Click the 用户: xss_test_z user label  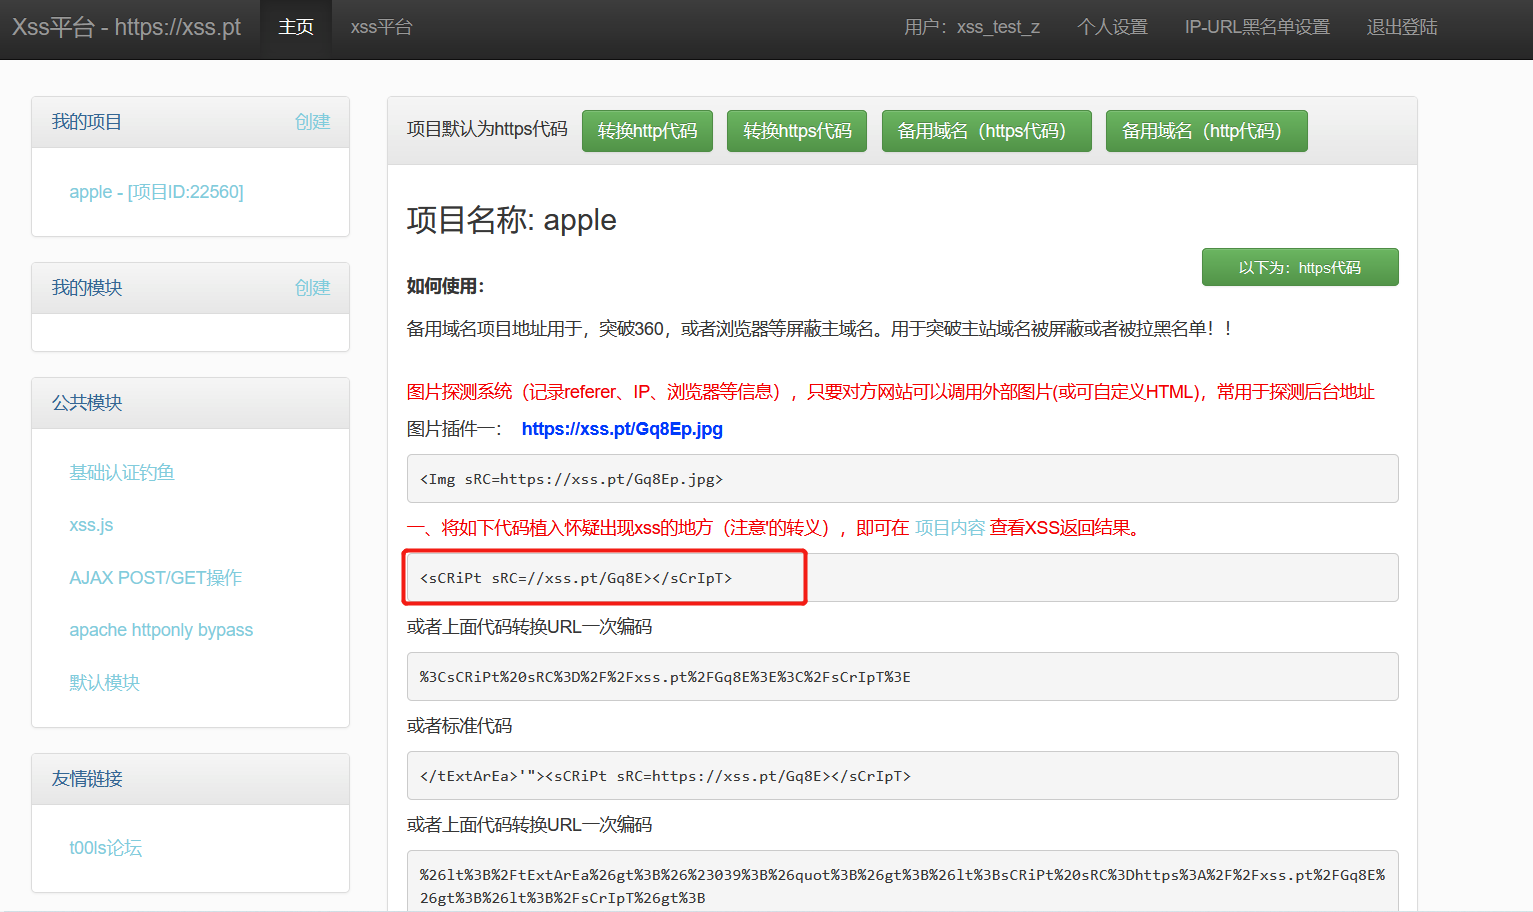click(x=972, y=27)
